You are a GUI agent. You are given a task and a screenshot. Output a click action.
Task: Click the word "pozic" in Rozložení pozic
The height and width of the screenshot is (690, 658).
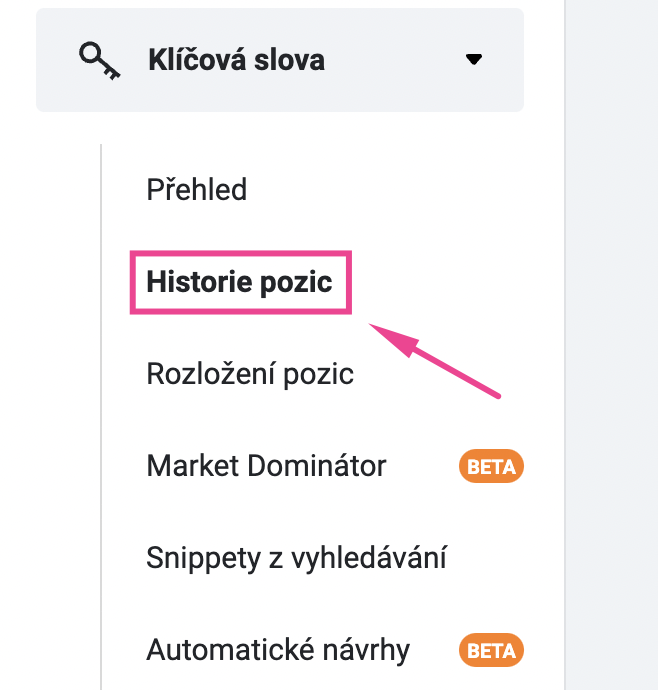point(318,375)
